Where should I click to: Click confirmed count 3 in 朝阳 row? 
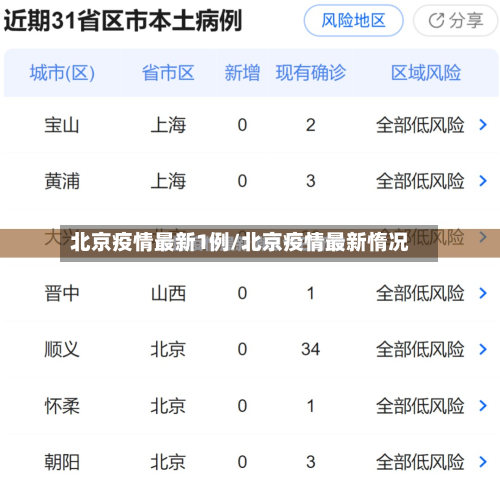[311, 462]
